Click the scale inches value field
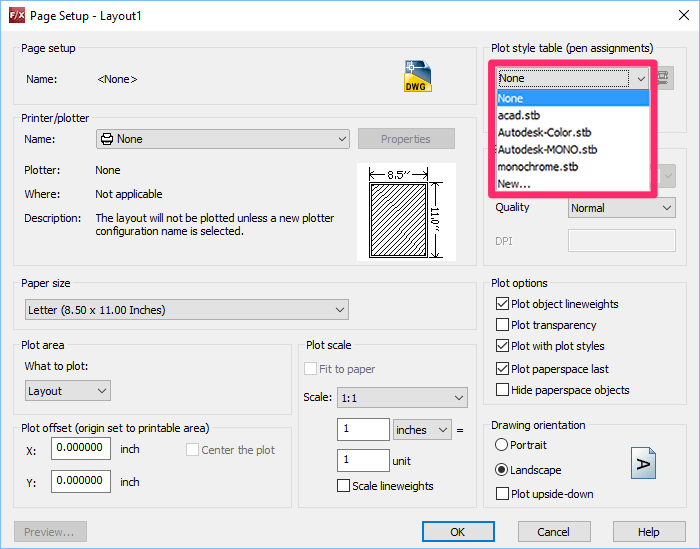Screen dimensions: 700x549 [x=363, y=429]
